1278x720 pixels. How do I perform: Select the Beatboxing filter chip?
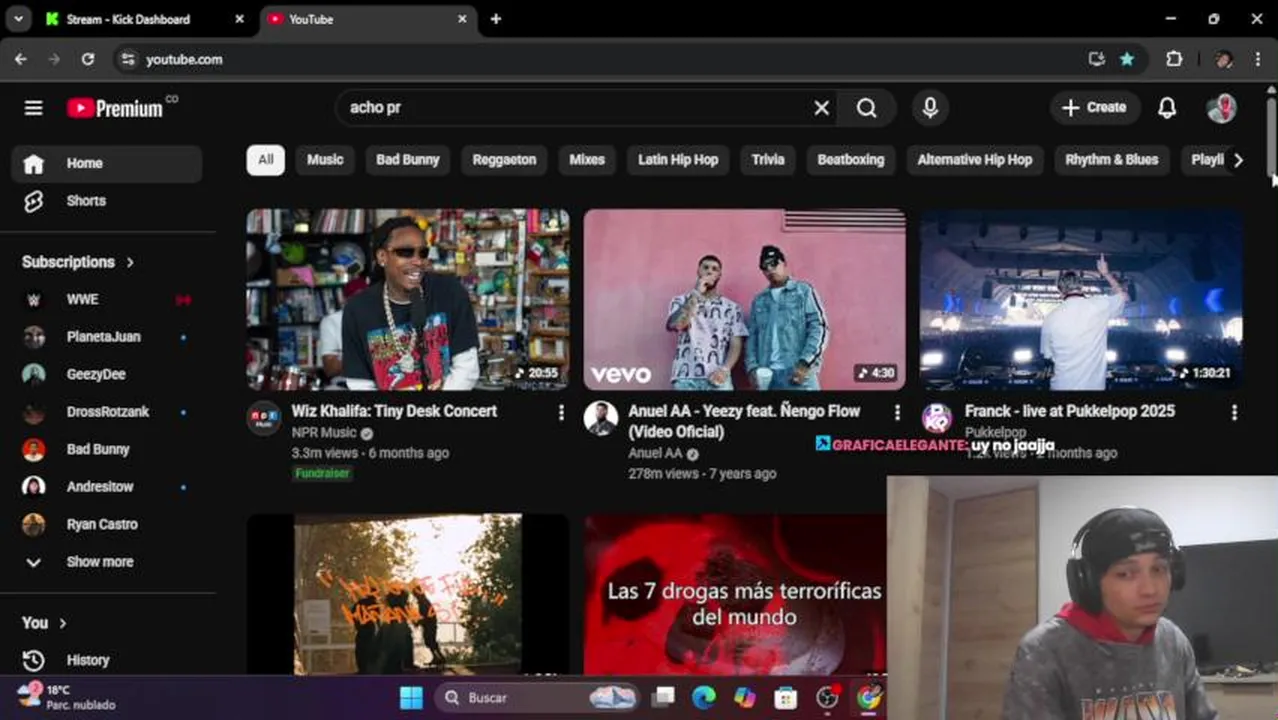point(851,160)
